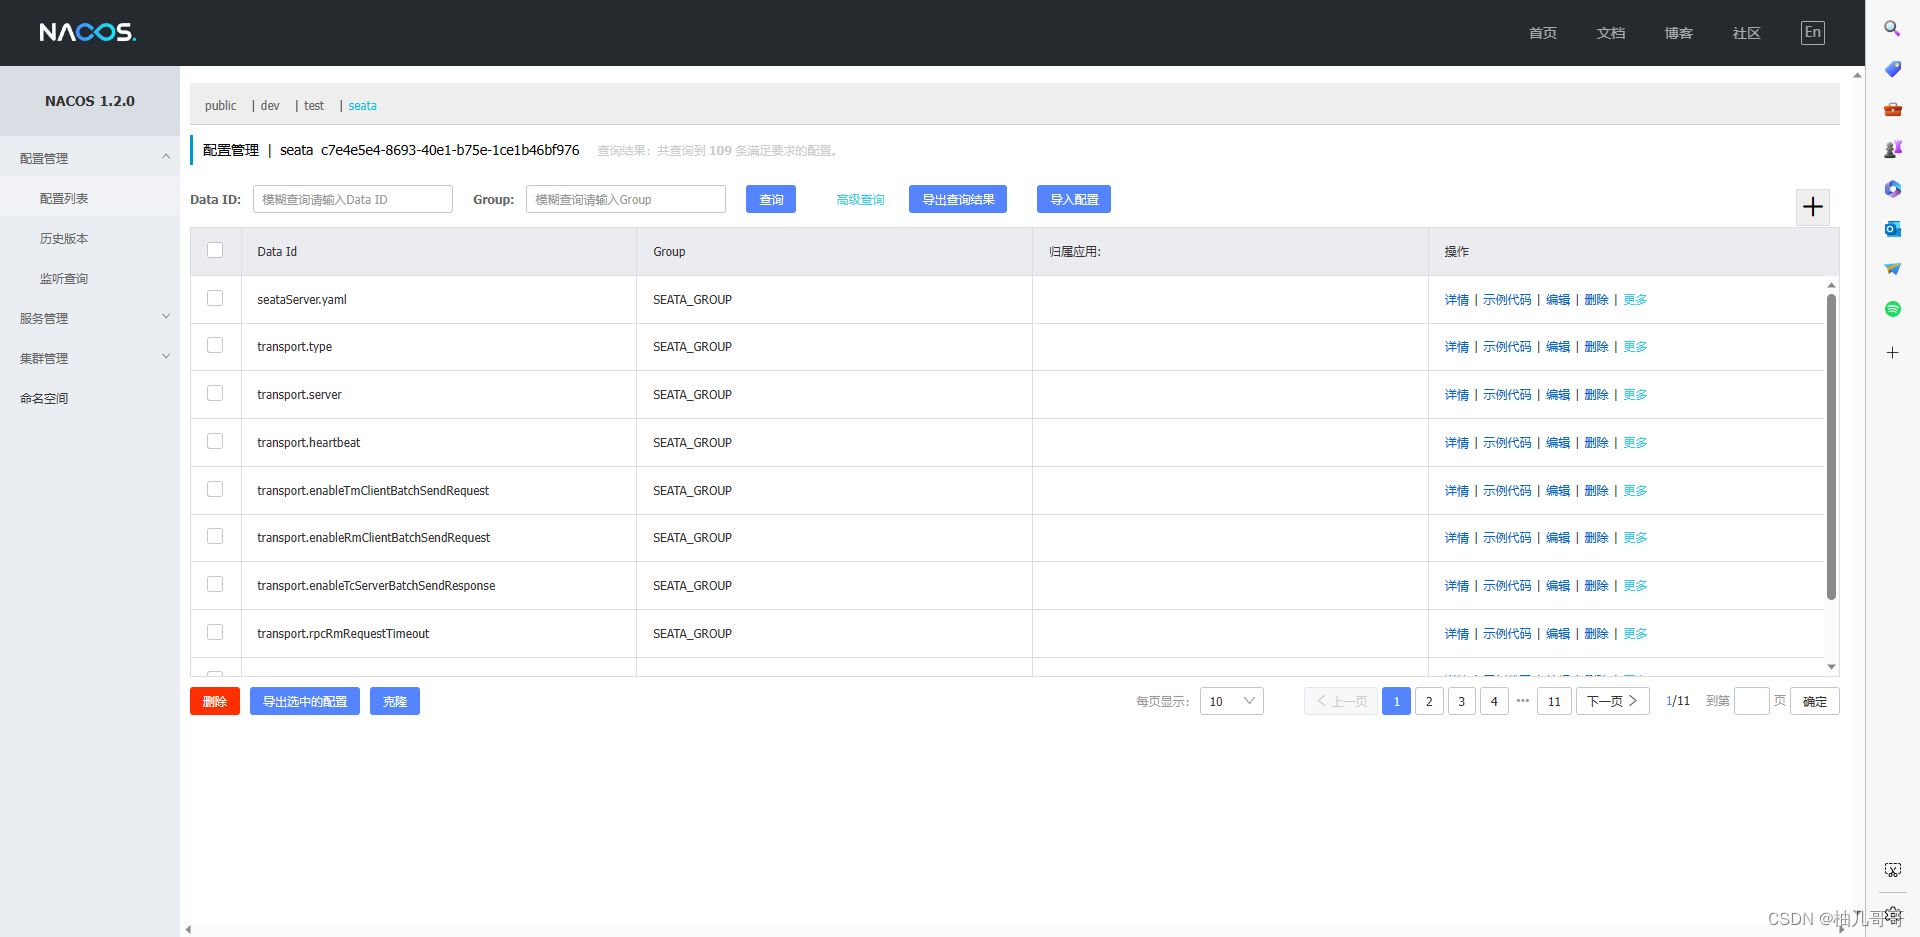1920x937 pixels.
Task: Expand the 集群管理 sidebar section
Action: pyautogui.click(x=89, y=358)
